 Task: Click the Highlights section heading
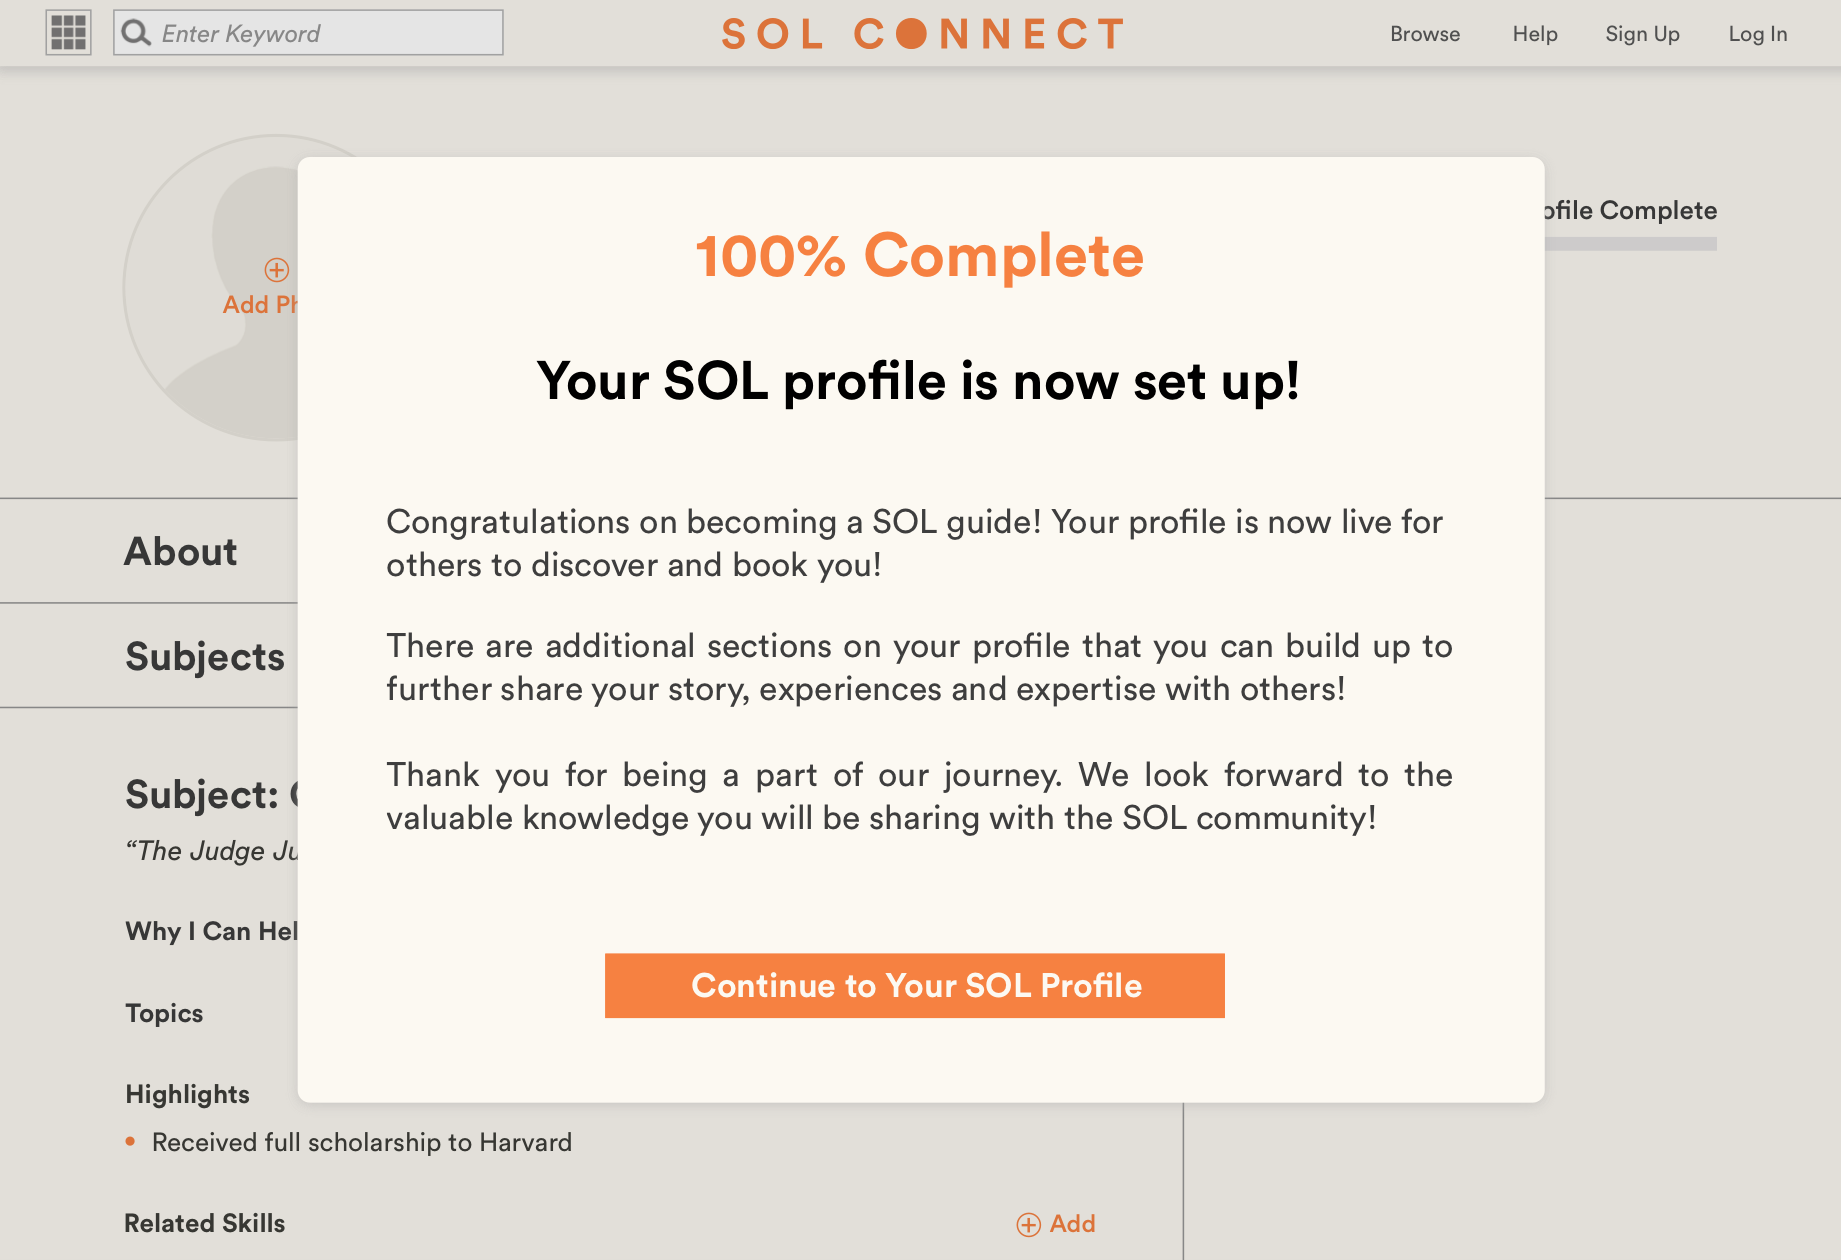tap(187, 1094)
